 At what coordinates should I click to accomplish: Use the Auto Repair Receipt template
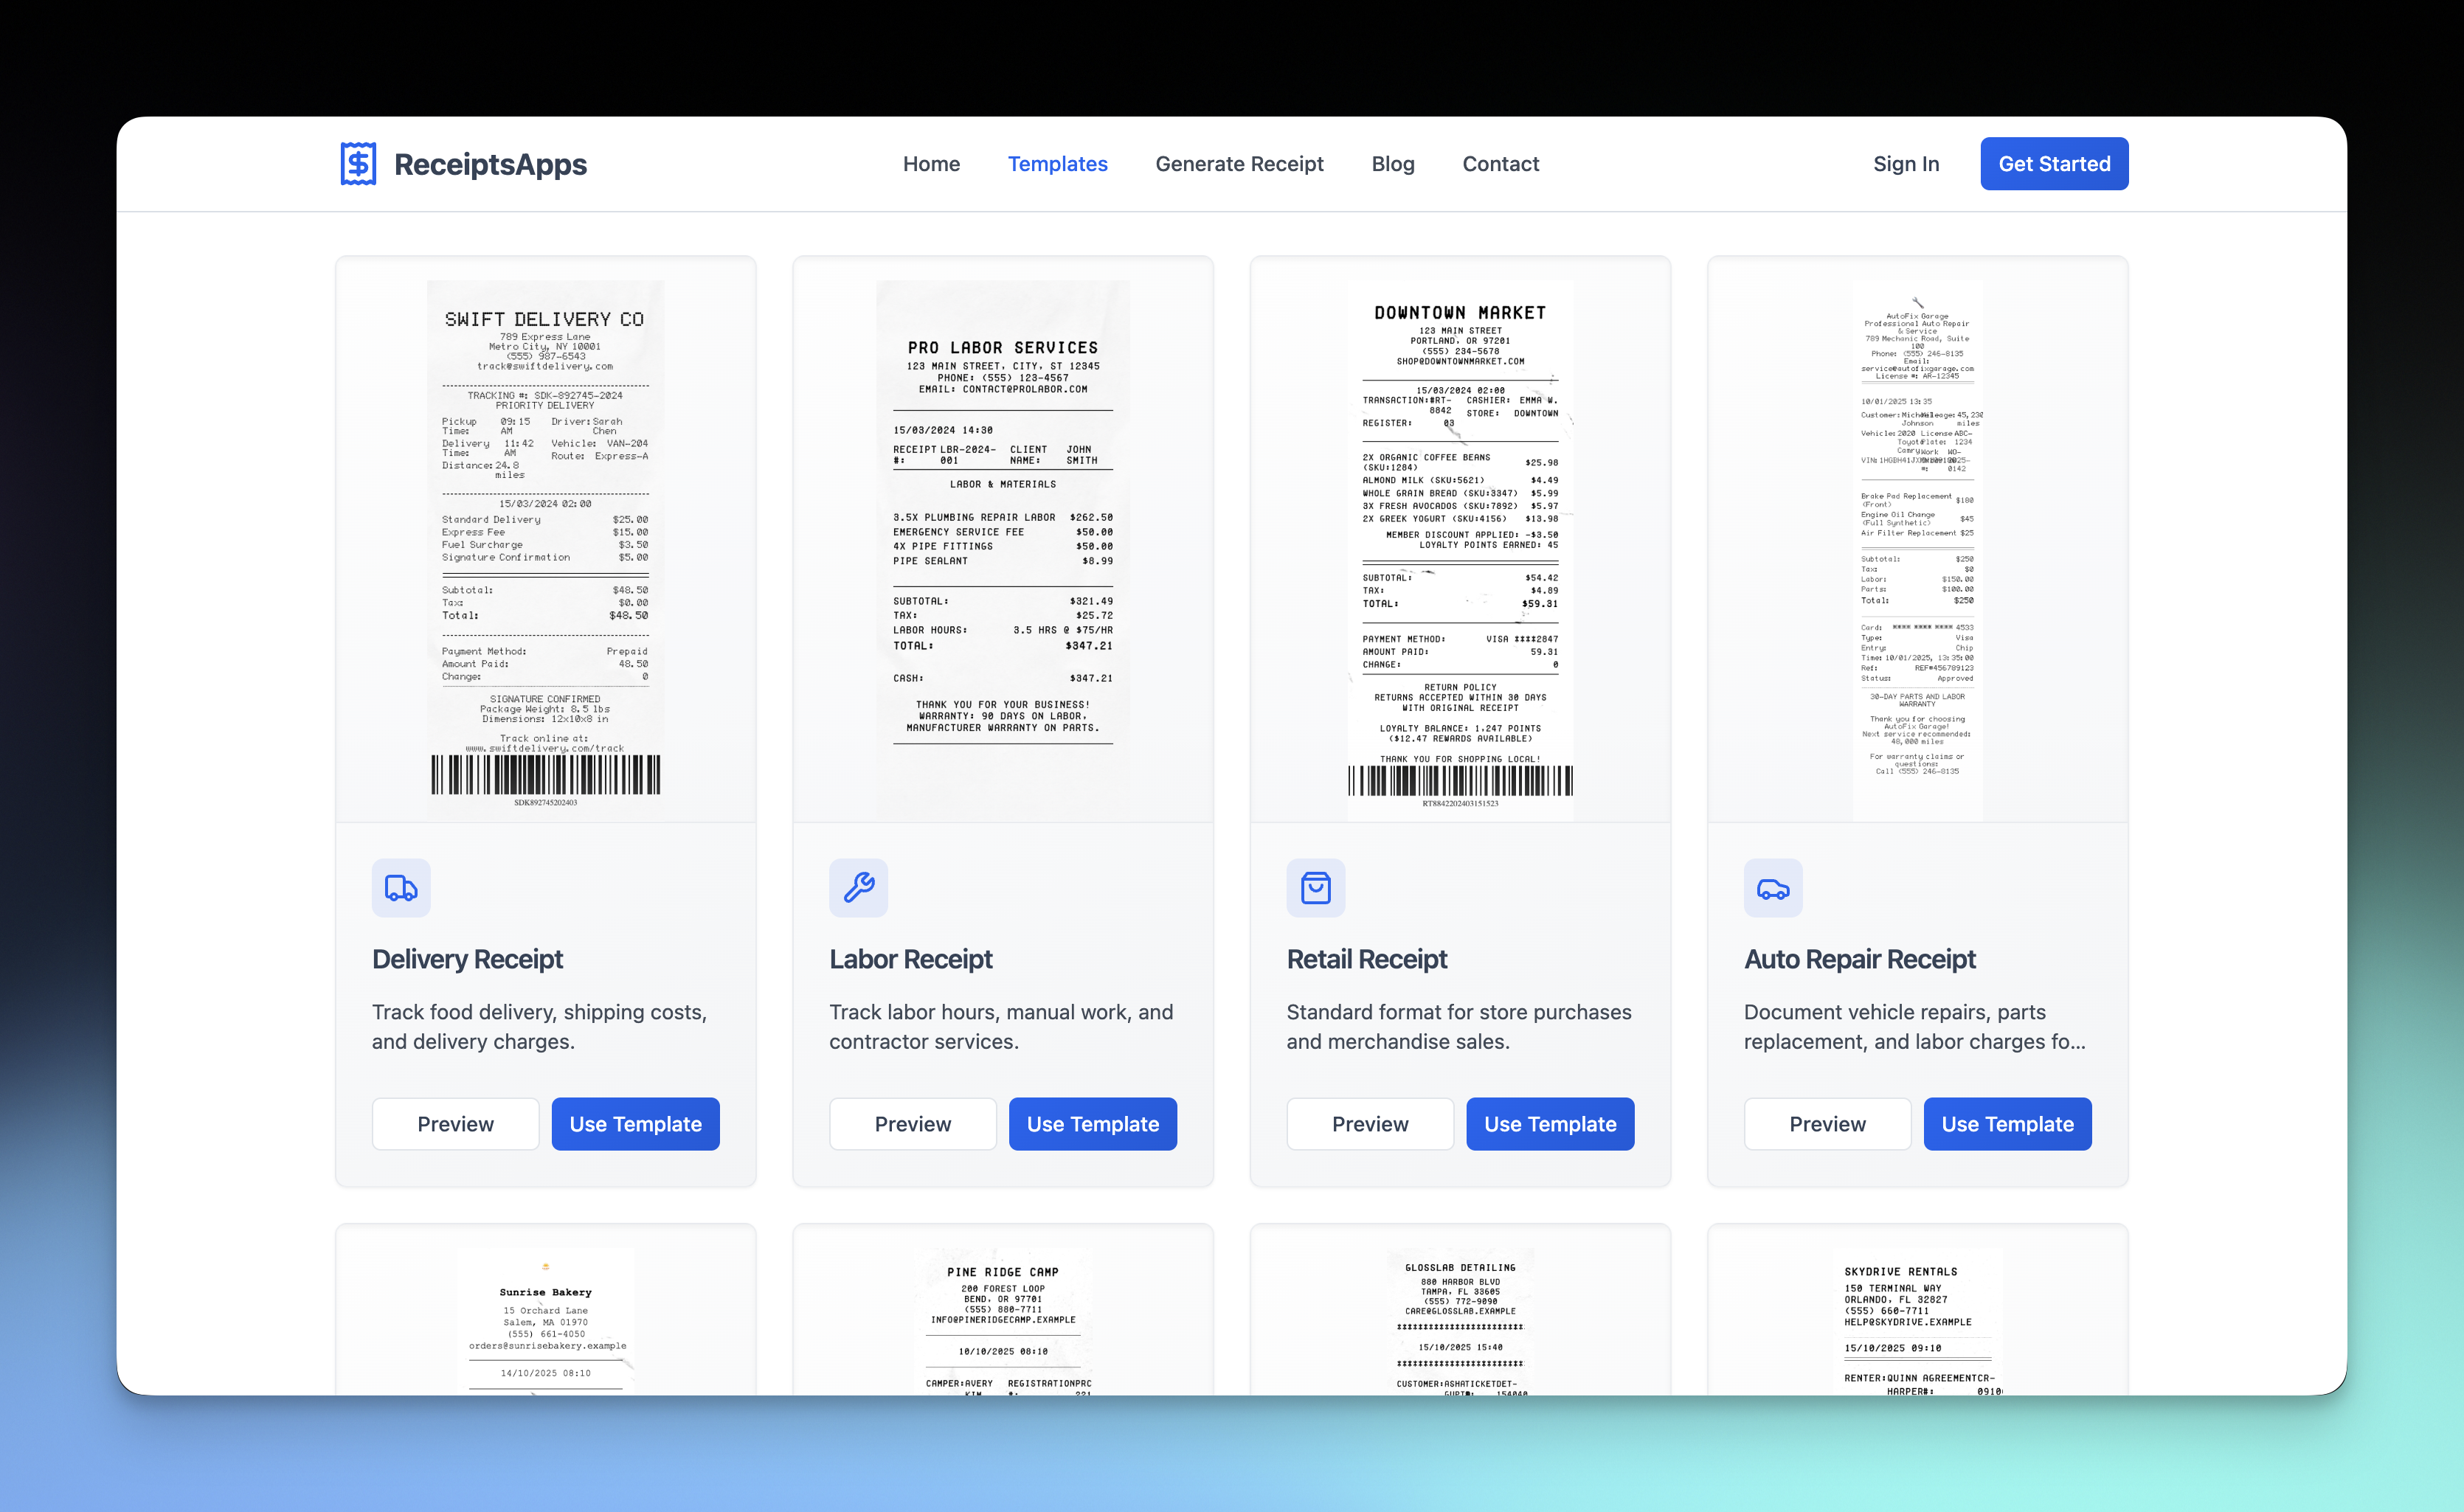point(2007,1124)
